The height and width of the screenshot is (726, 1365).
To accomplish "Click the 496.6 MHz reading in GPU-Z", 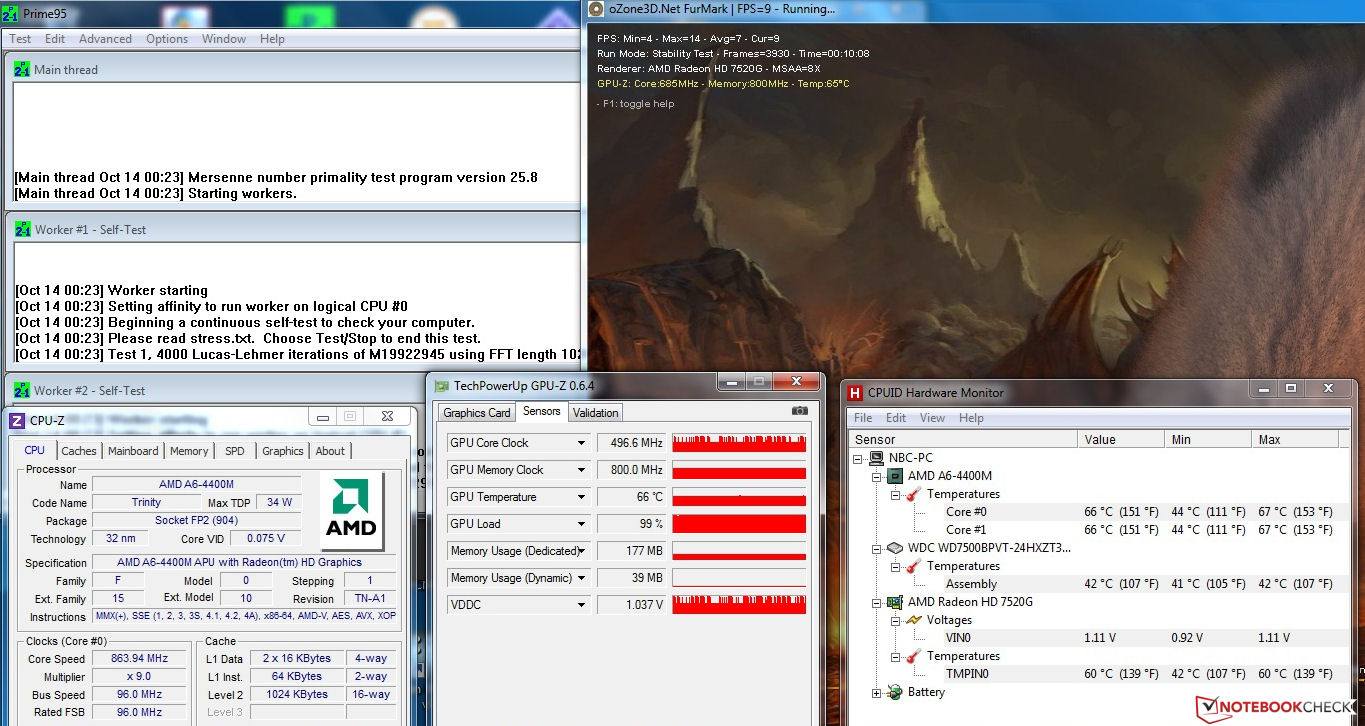I will click(631, 443).
